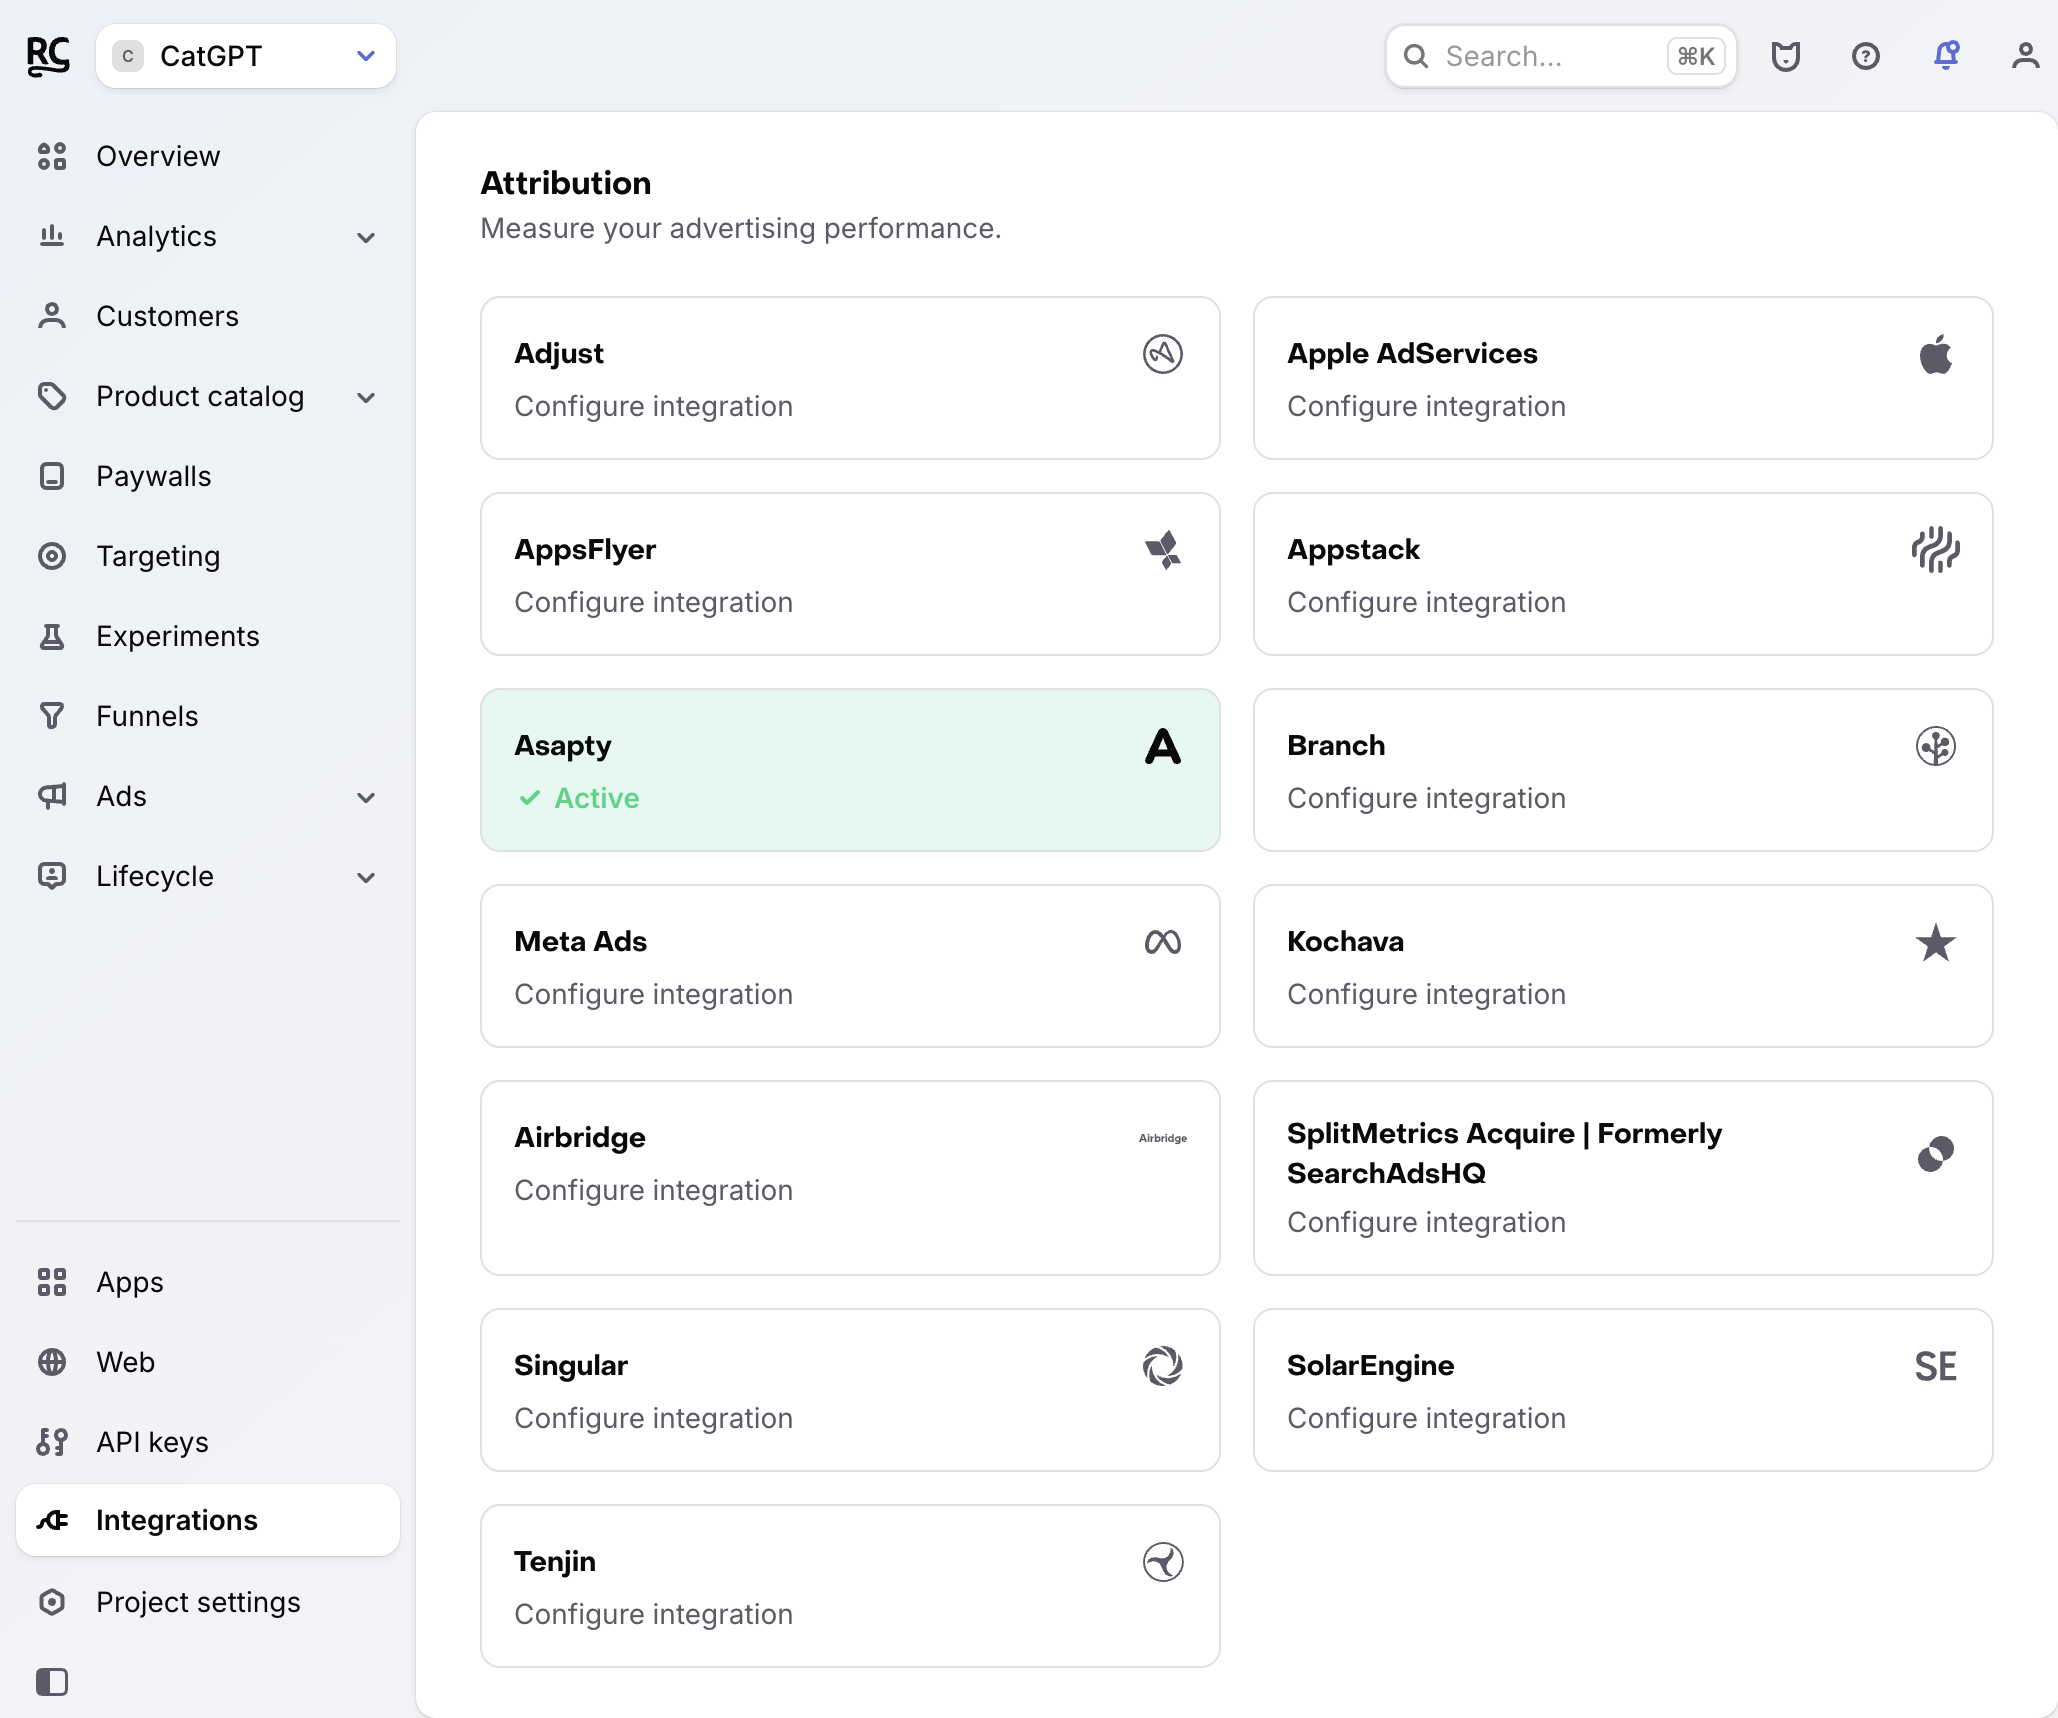
Task: Expand the Product catalog chevron
Action: pos(366,397)
